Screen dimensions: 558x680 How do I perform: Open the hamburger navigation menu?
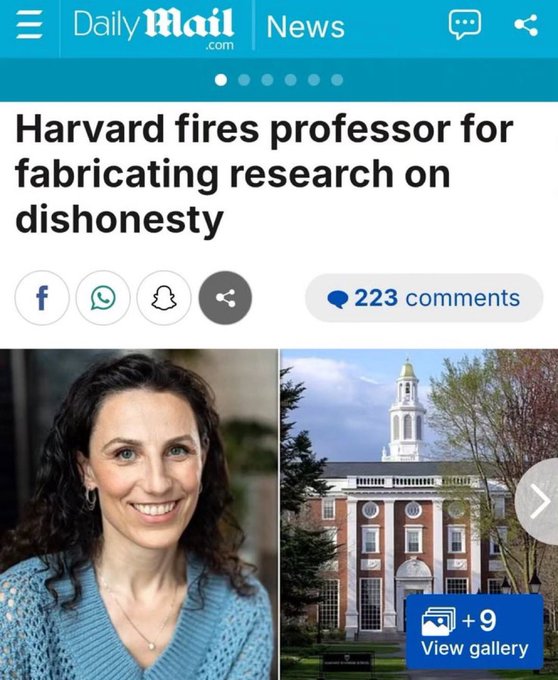(x=29, y=26)
